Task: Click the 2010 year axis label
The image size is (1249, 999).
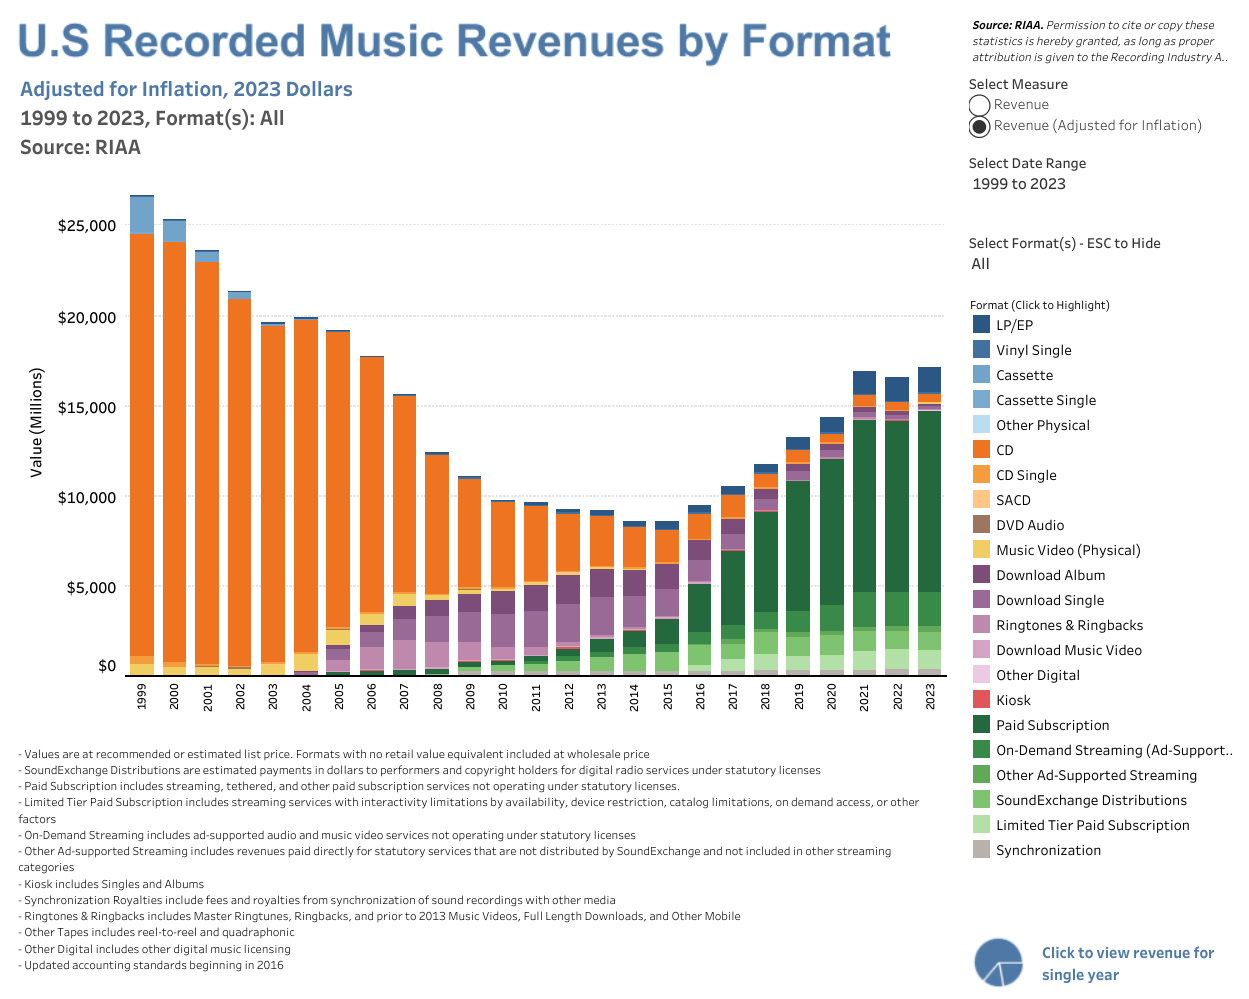Action: coord(503,697)
